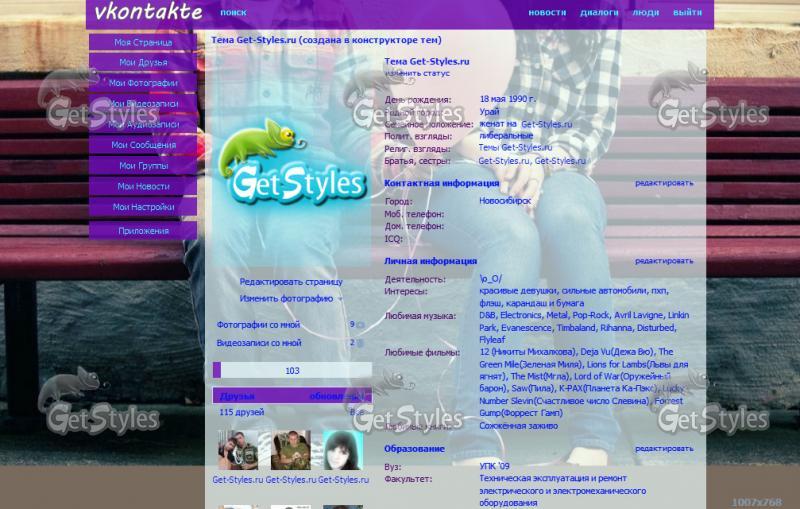Click the Темы Get-Styles.ru religion link
The width and height of the screenshot is (800, 509).
(x=515, y=148)
